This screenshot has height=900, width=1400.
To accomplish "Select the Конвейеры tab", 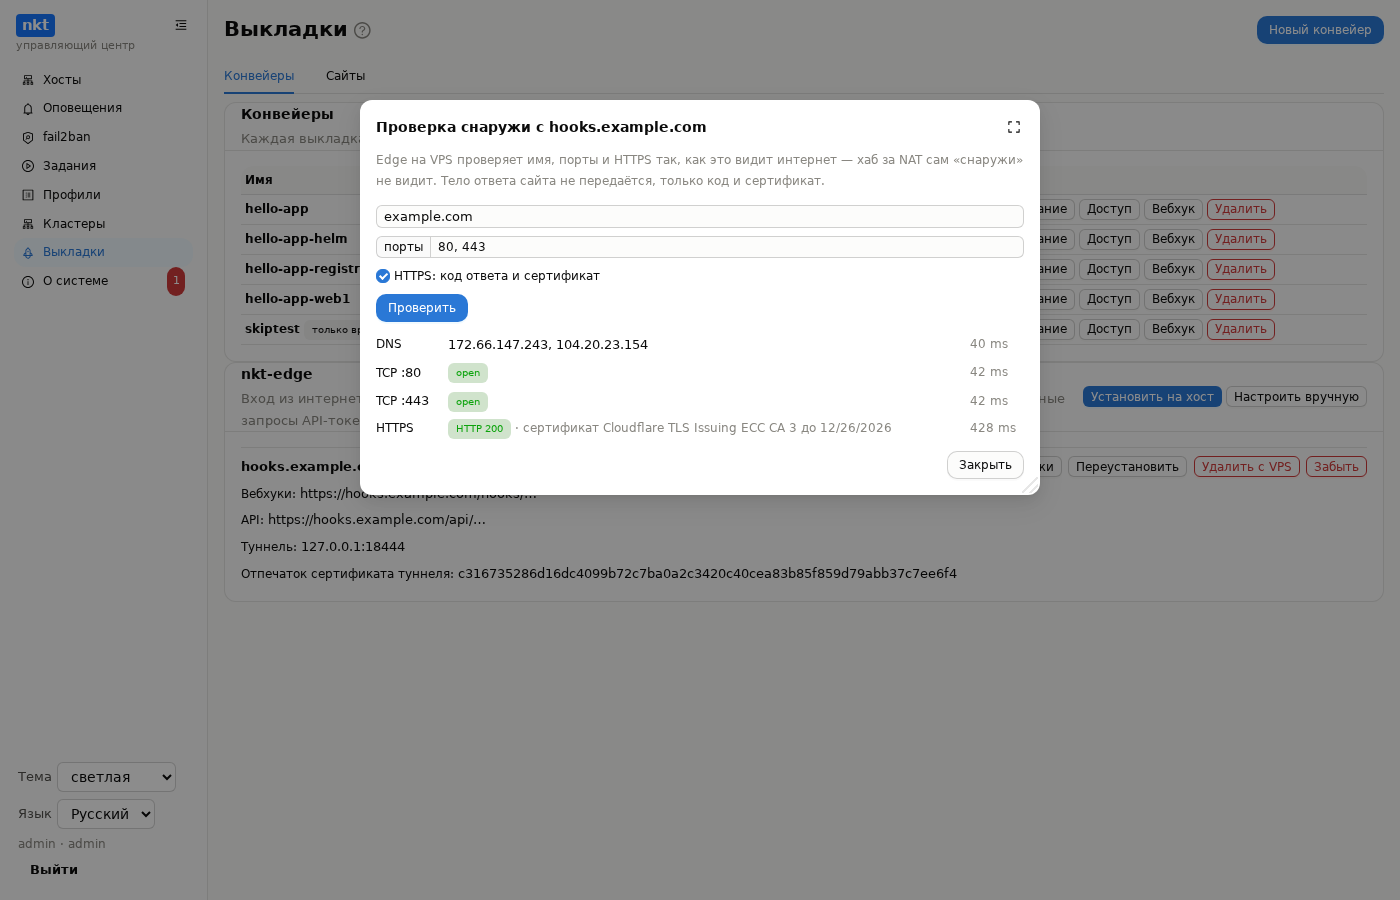I will click(x=259, y=76).
